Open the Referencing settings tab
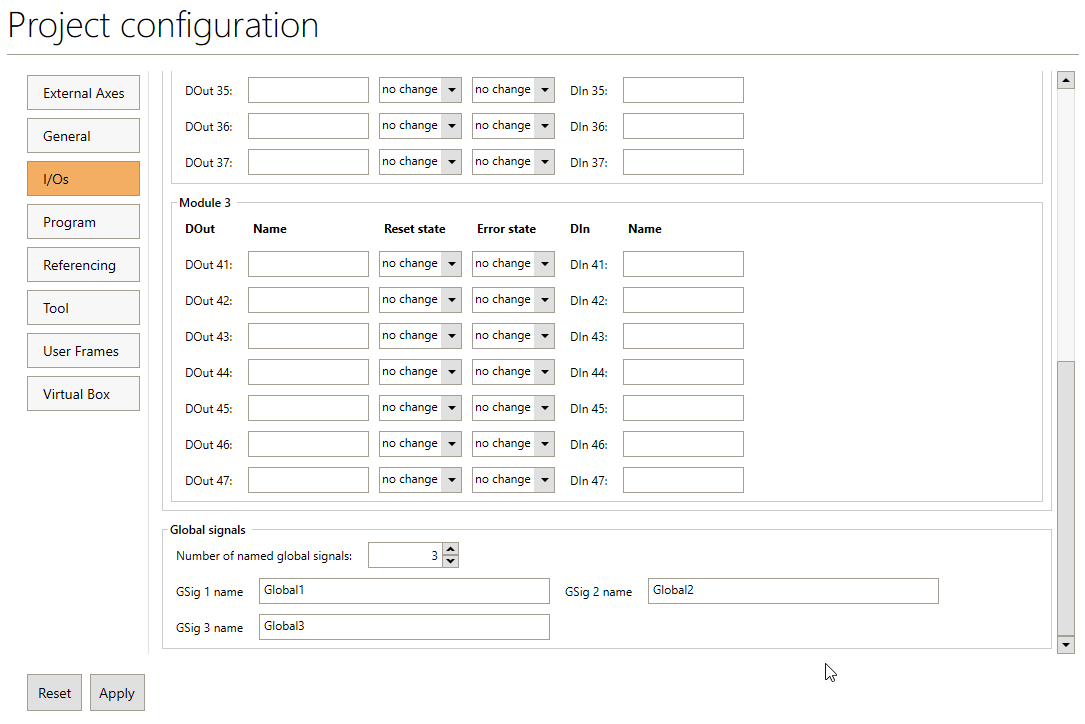The height and width of the screenshot is (724, 1085). 83,265
